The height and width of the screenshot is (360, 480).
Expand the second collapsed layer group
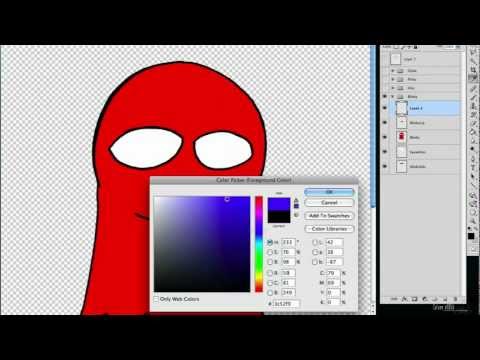[393, 79]
